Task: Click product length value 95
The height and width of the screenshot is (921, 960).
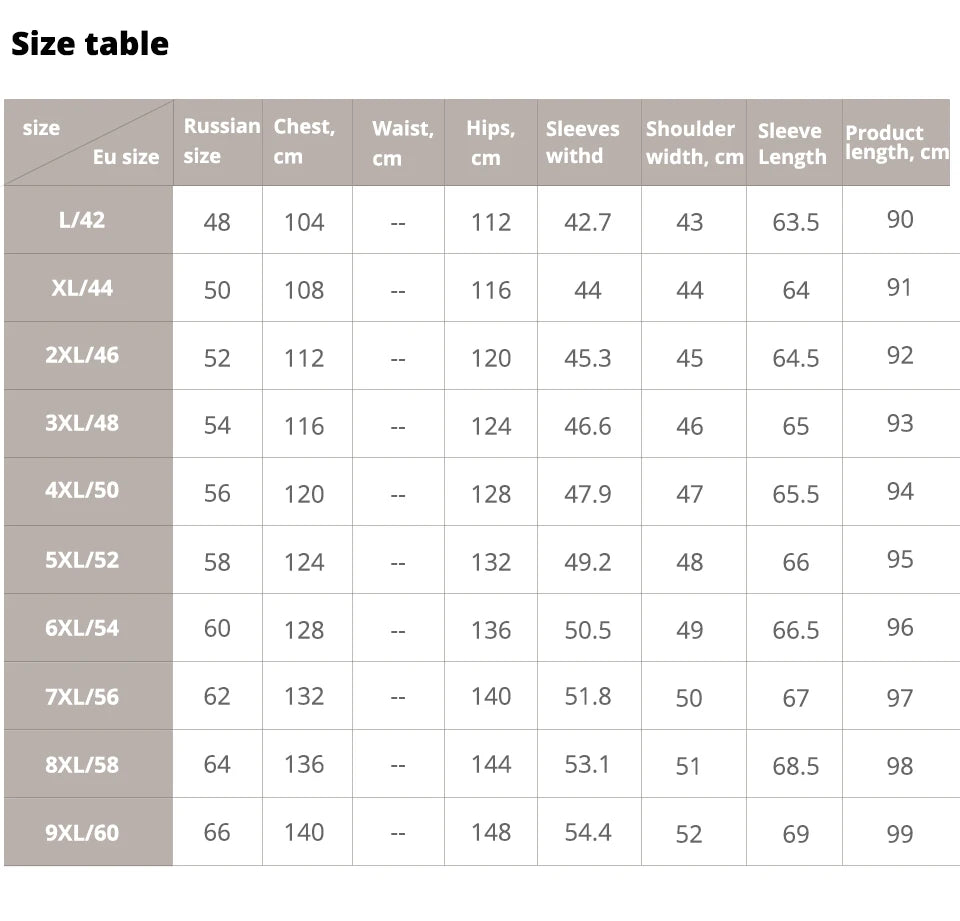Action: (900, 559)
